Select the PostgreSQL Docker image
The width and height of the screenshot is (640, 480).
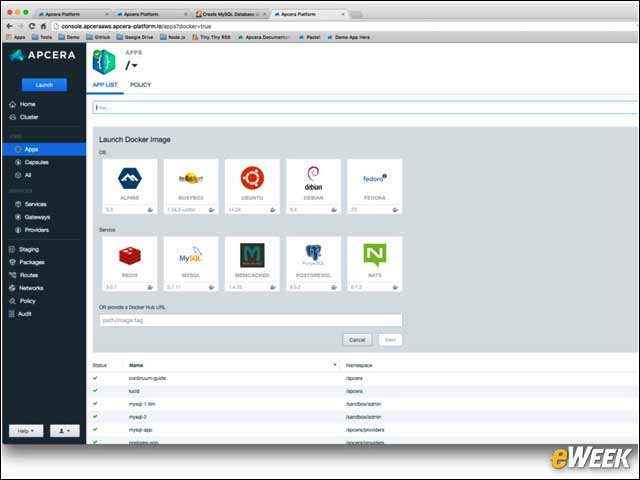click(313, 264)
